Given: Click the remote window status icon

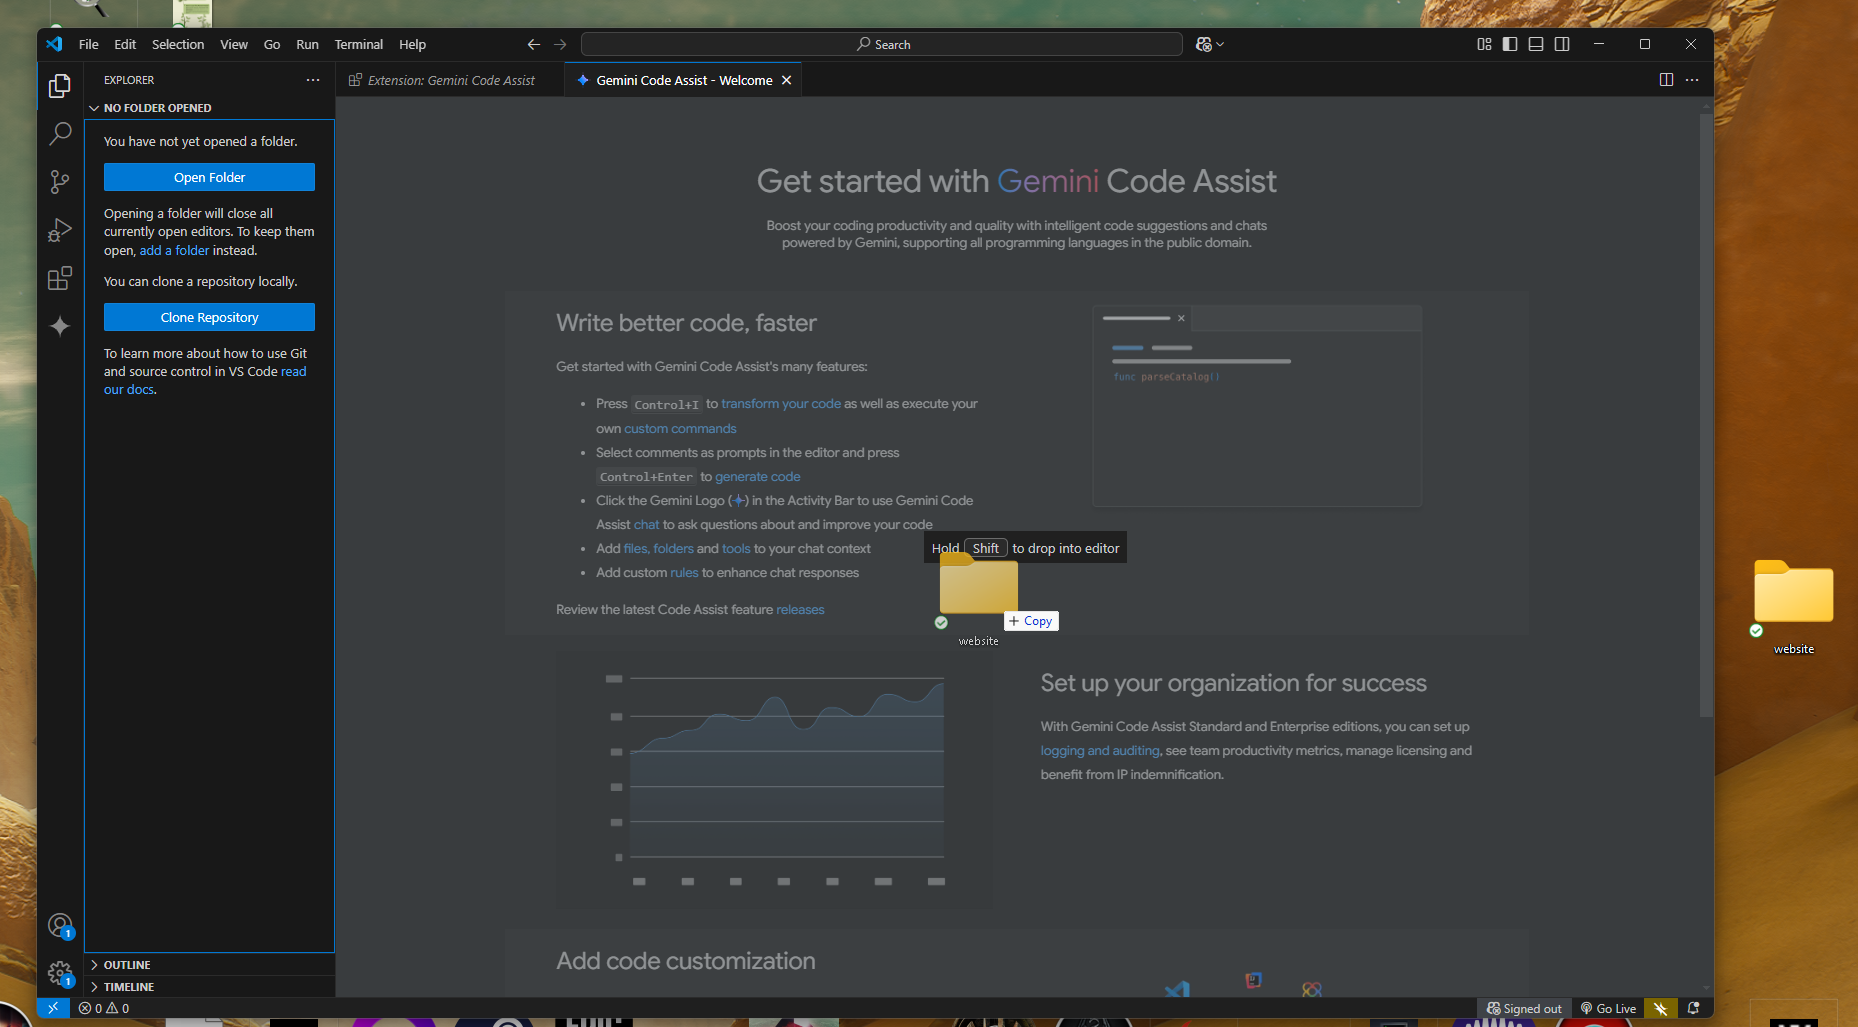Looking at the screenshot, I should [x=53, y=1008].
